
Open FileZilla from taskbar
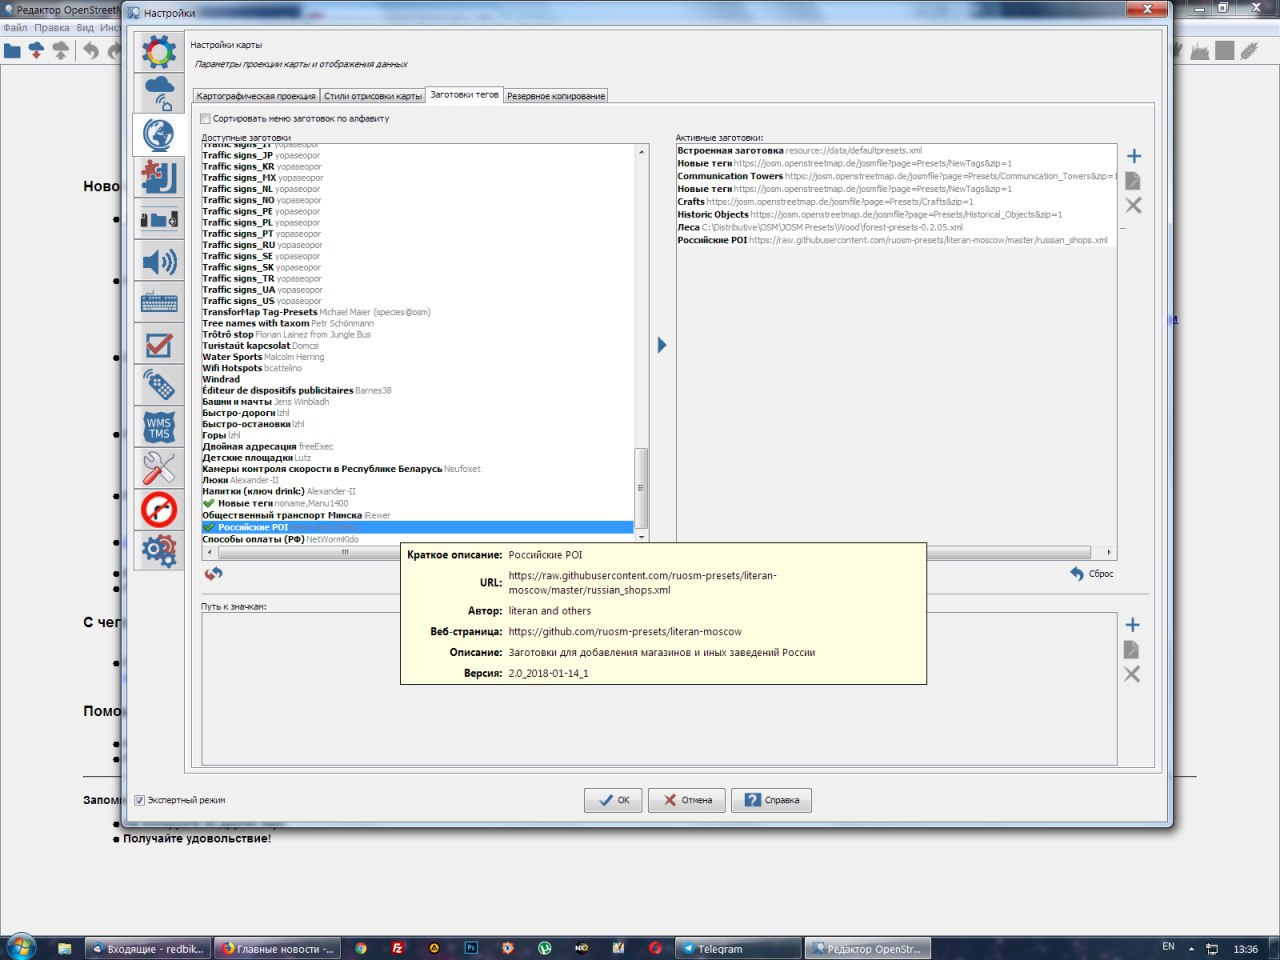click(x=398, y=948)
